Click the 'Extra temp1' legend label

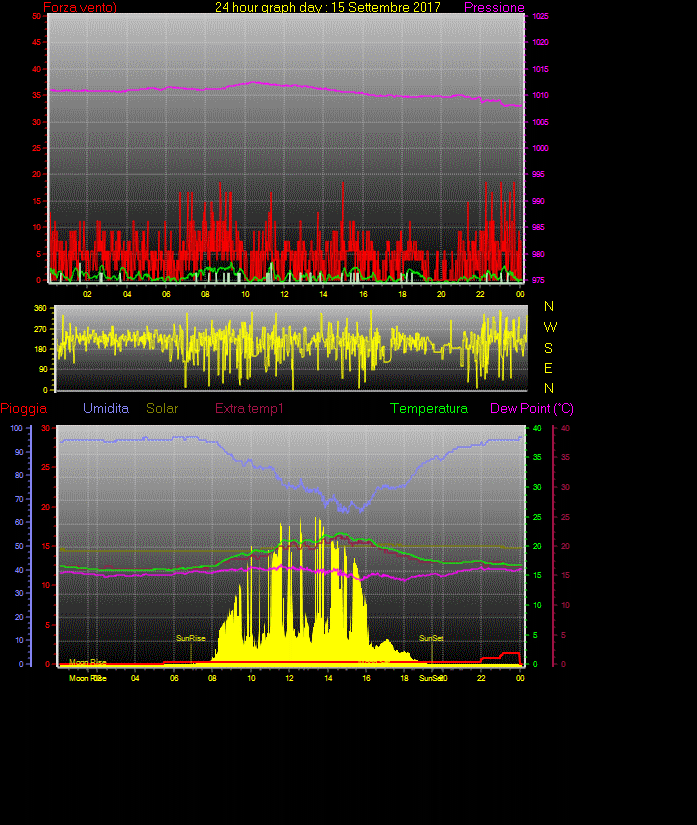[x=249, y=408]
